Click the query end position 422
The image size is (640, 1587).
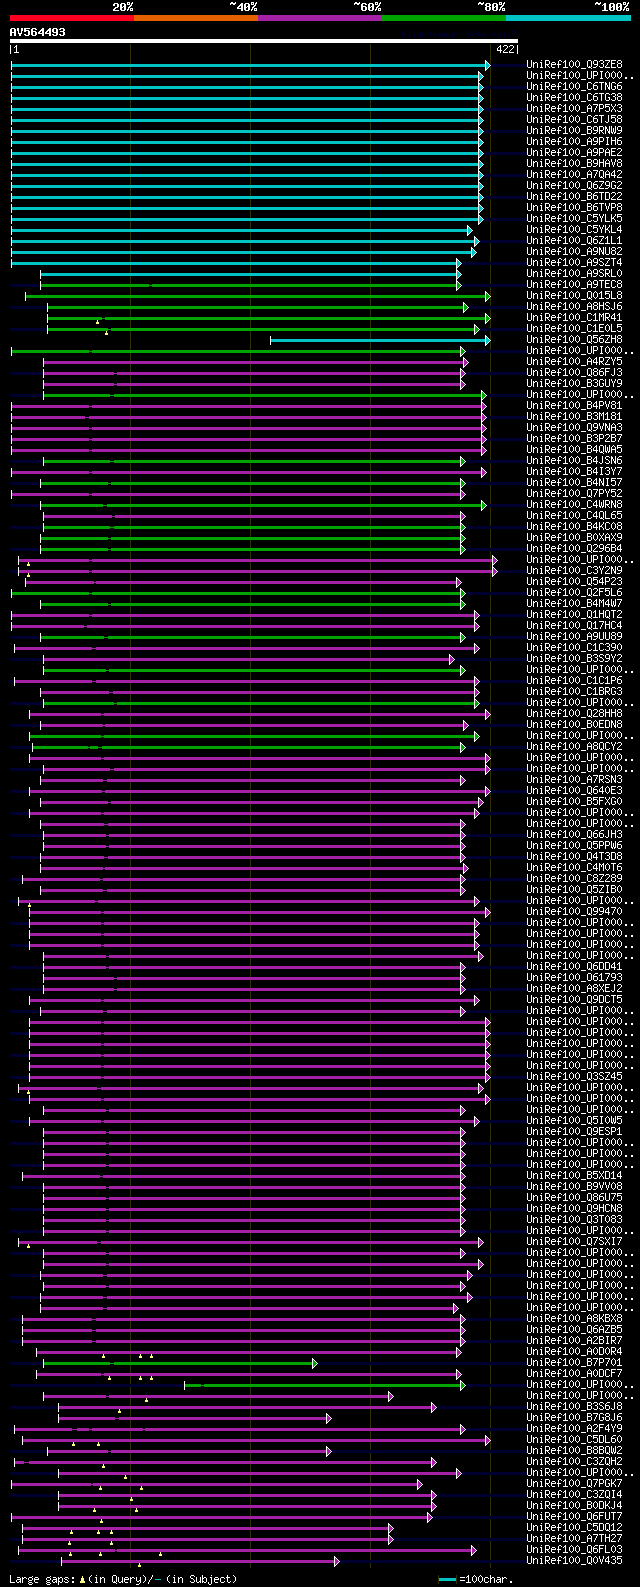click(505, 49)
